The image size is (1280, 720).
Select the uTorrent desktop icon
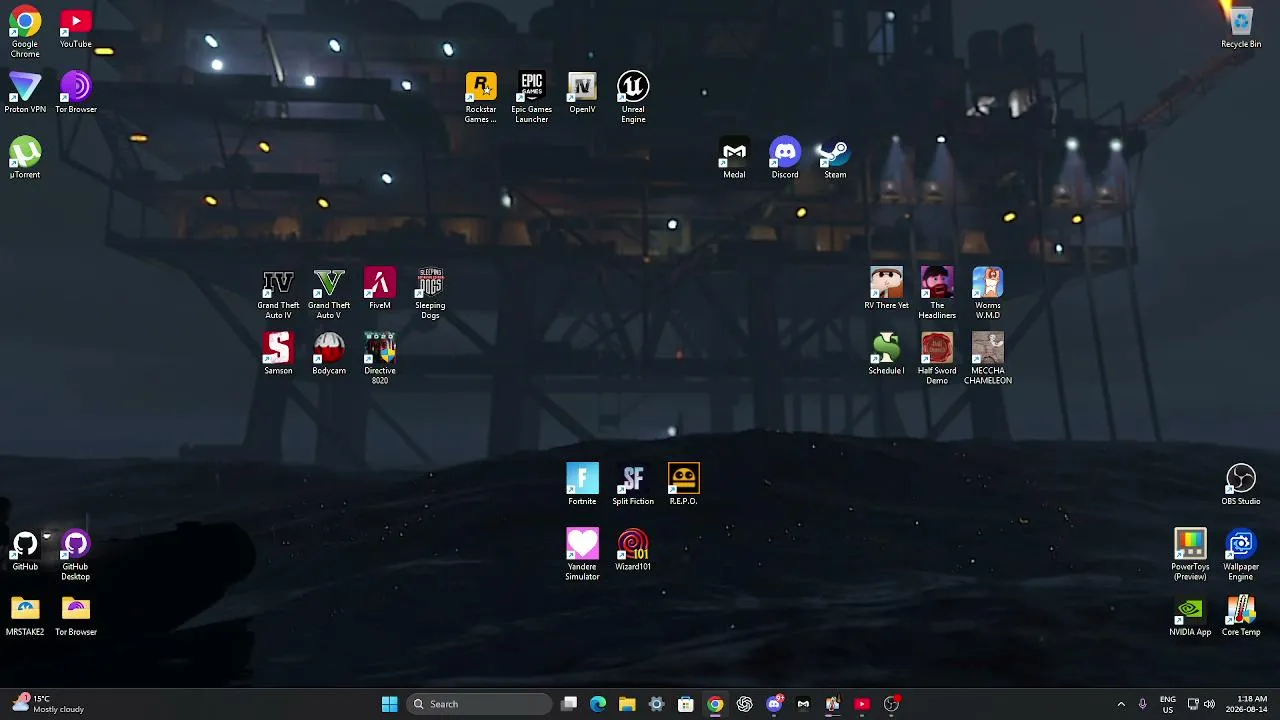(x=25, y=158)
